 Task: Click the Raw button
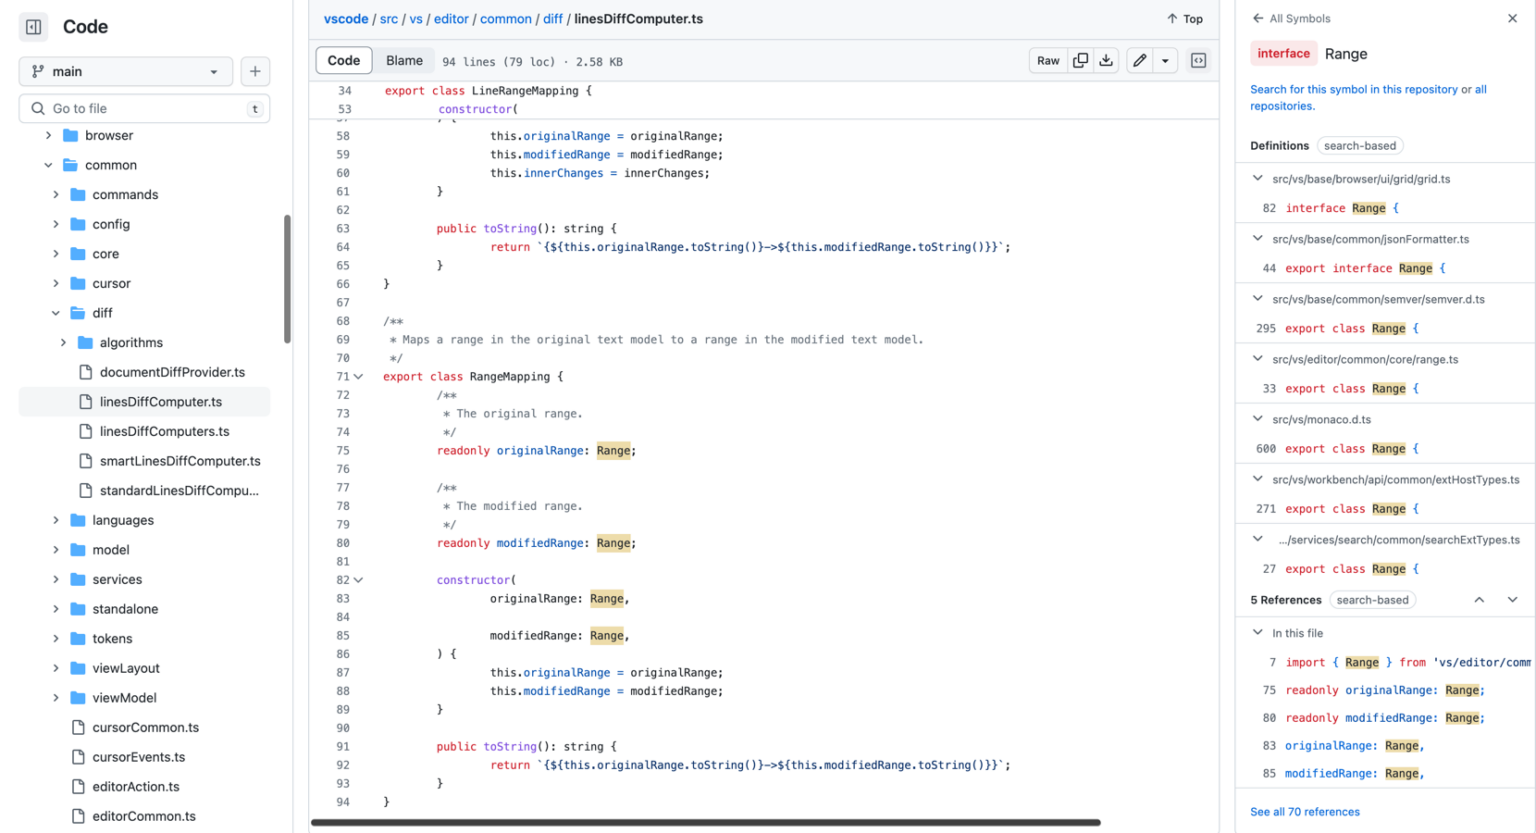point(1048,61)
